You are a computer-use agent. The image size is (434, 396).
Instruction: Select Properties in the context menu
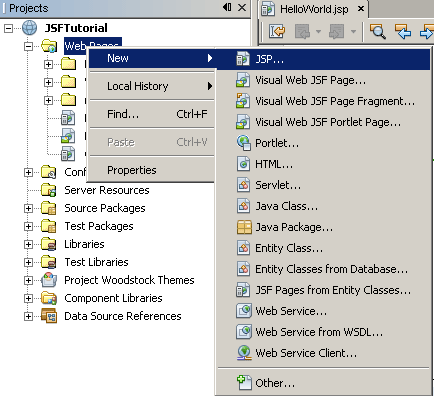pyautogui.click(x=152, y=170)
